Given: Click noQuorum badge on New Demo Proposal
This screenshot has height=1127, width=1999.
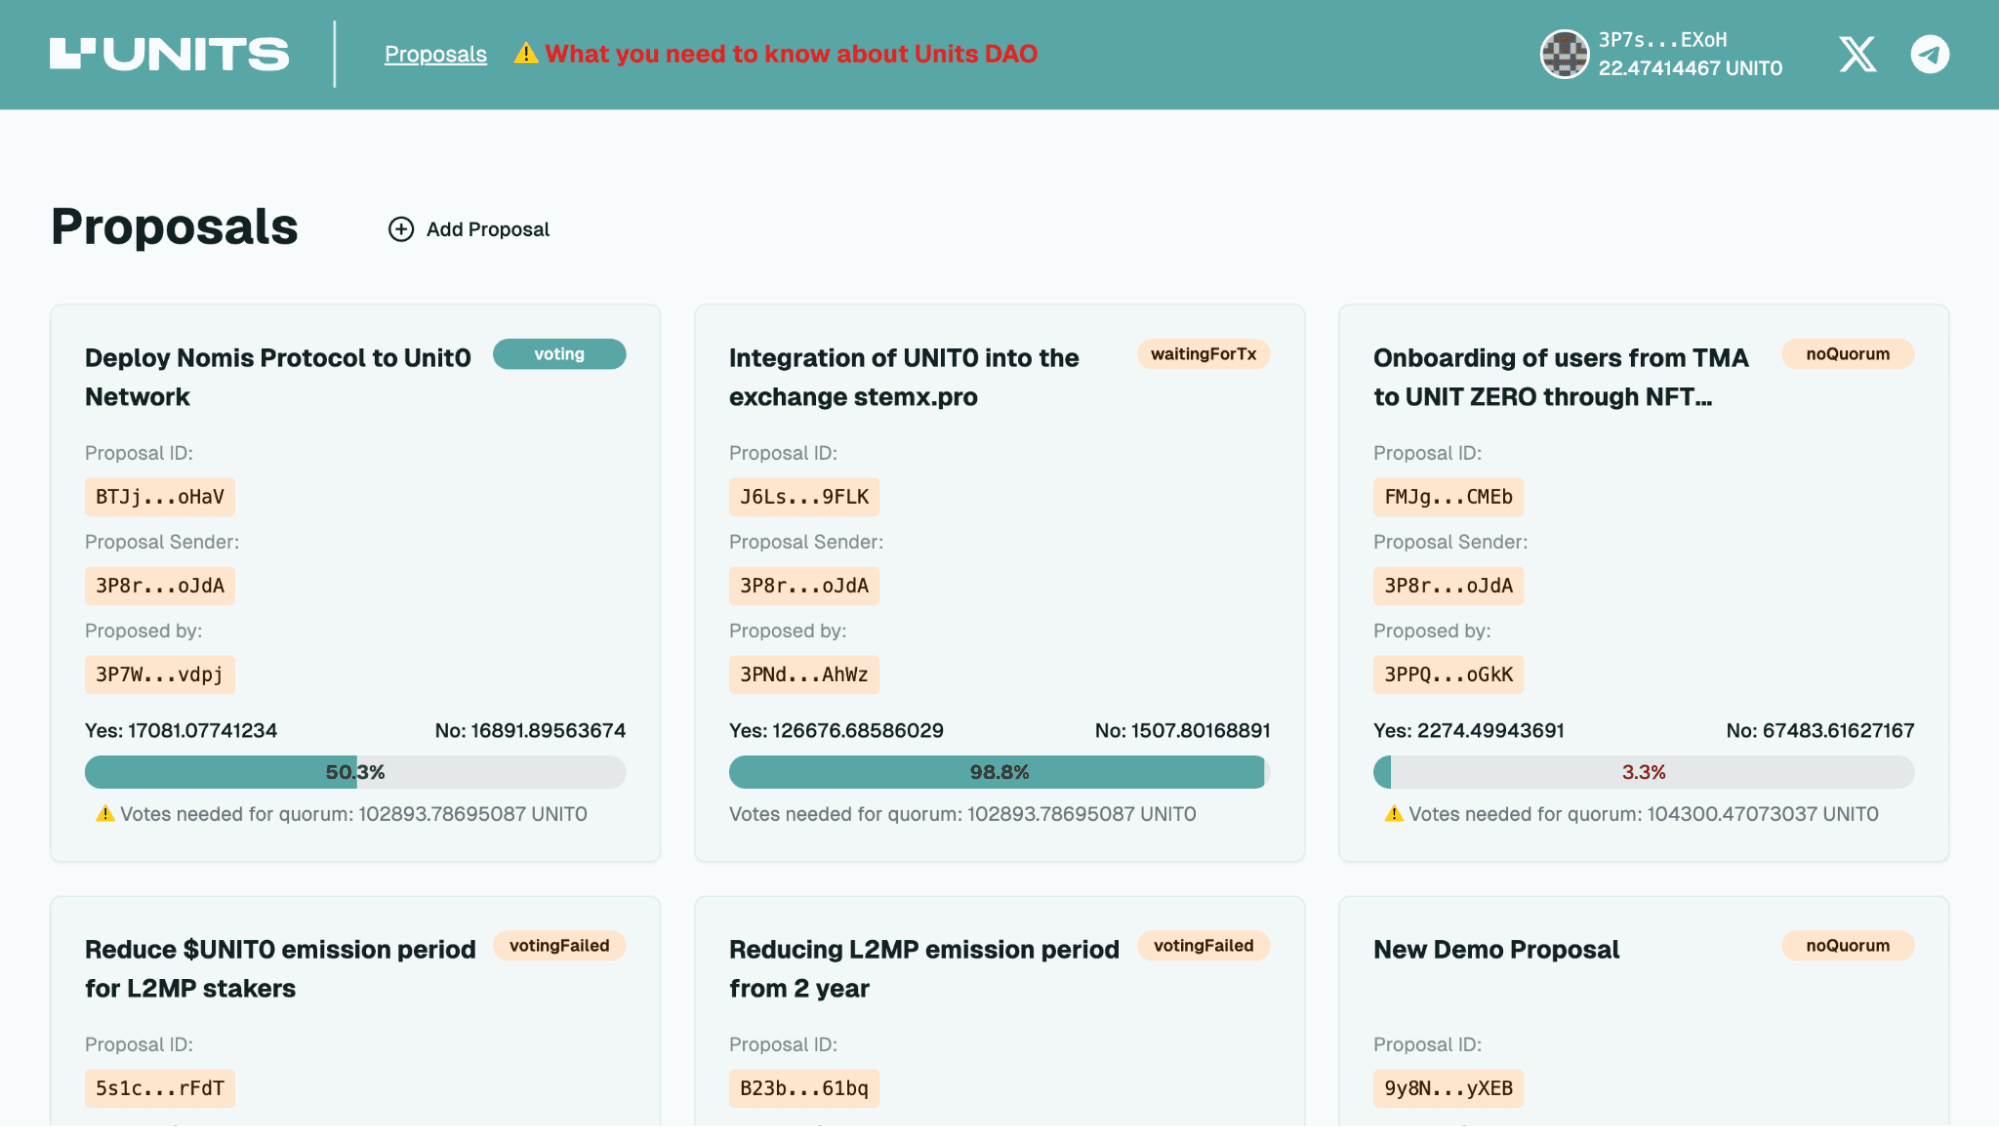Looking at the screenshot, I should (1847, 946).
